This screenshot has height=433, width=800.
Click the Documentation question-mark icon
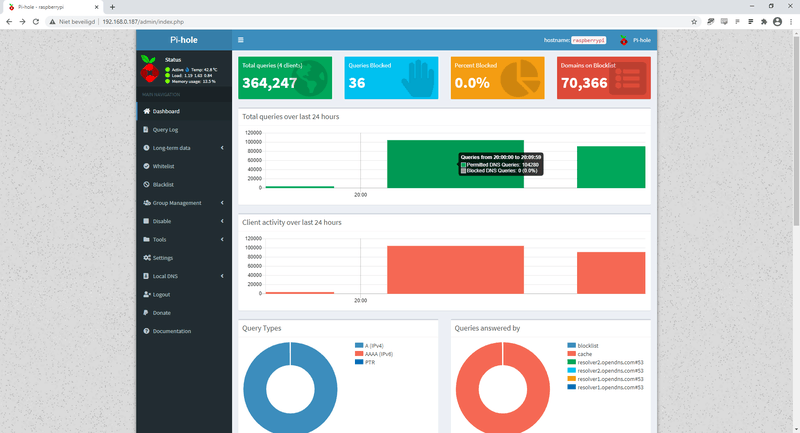pyautogui.click(x=146, y=332)
